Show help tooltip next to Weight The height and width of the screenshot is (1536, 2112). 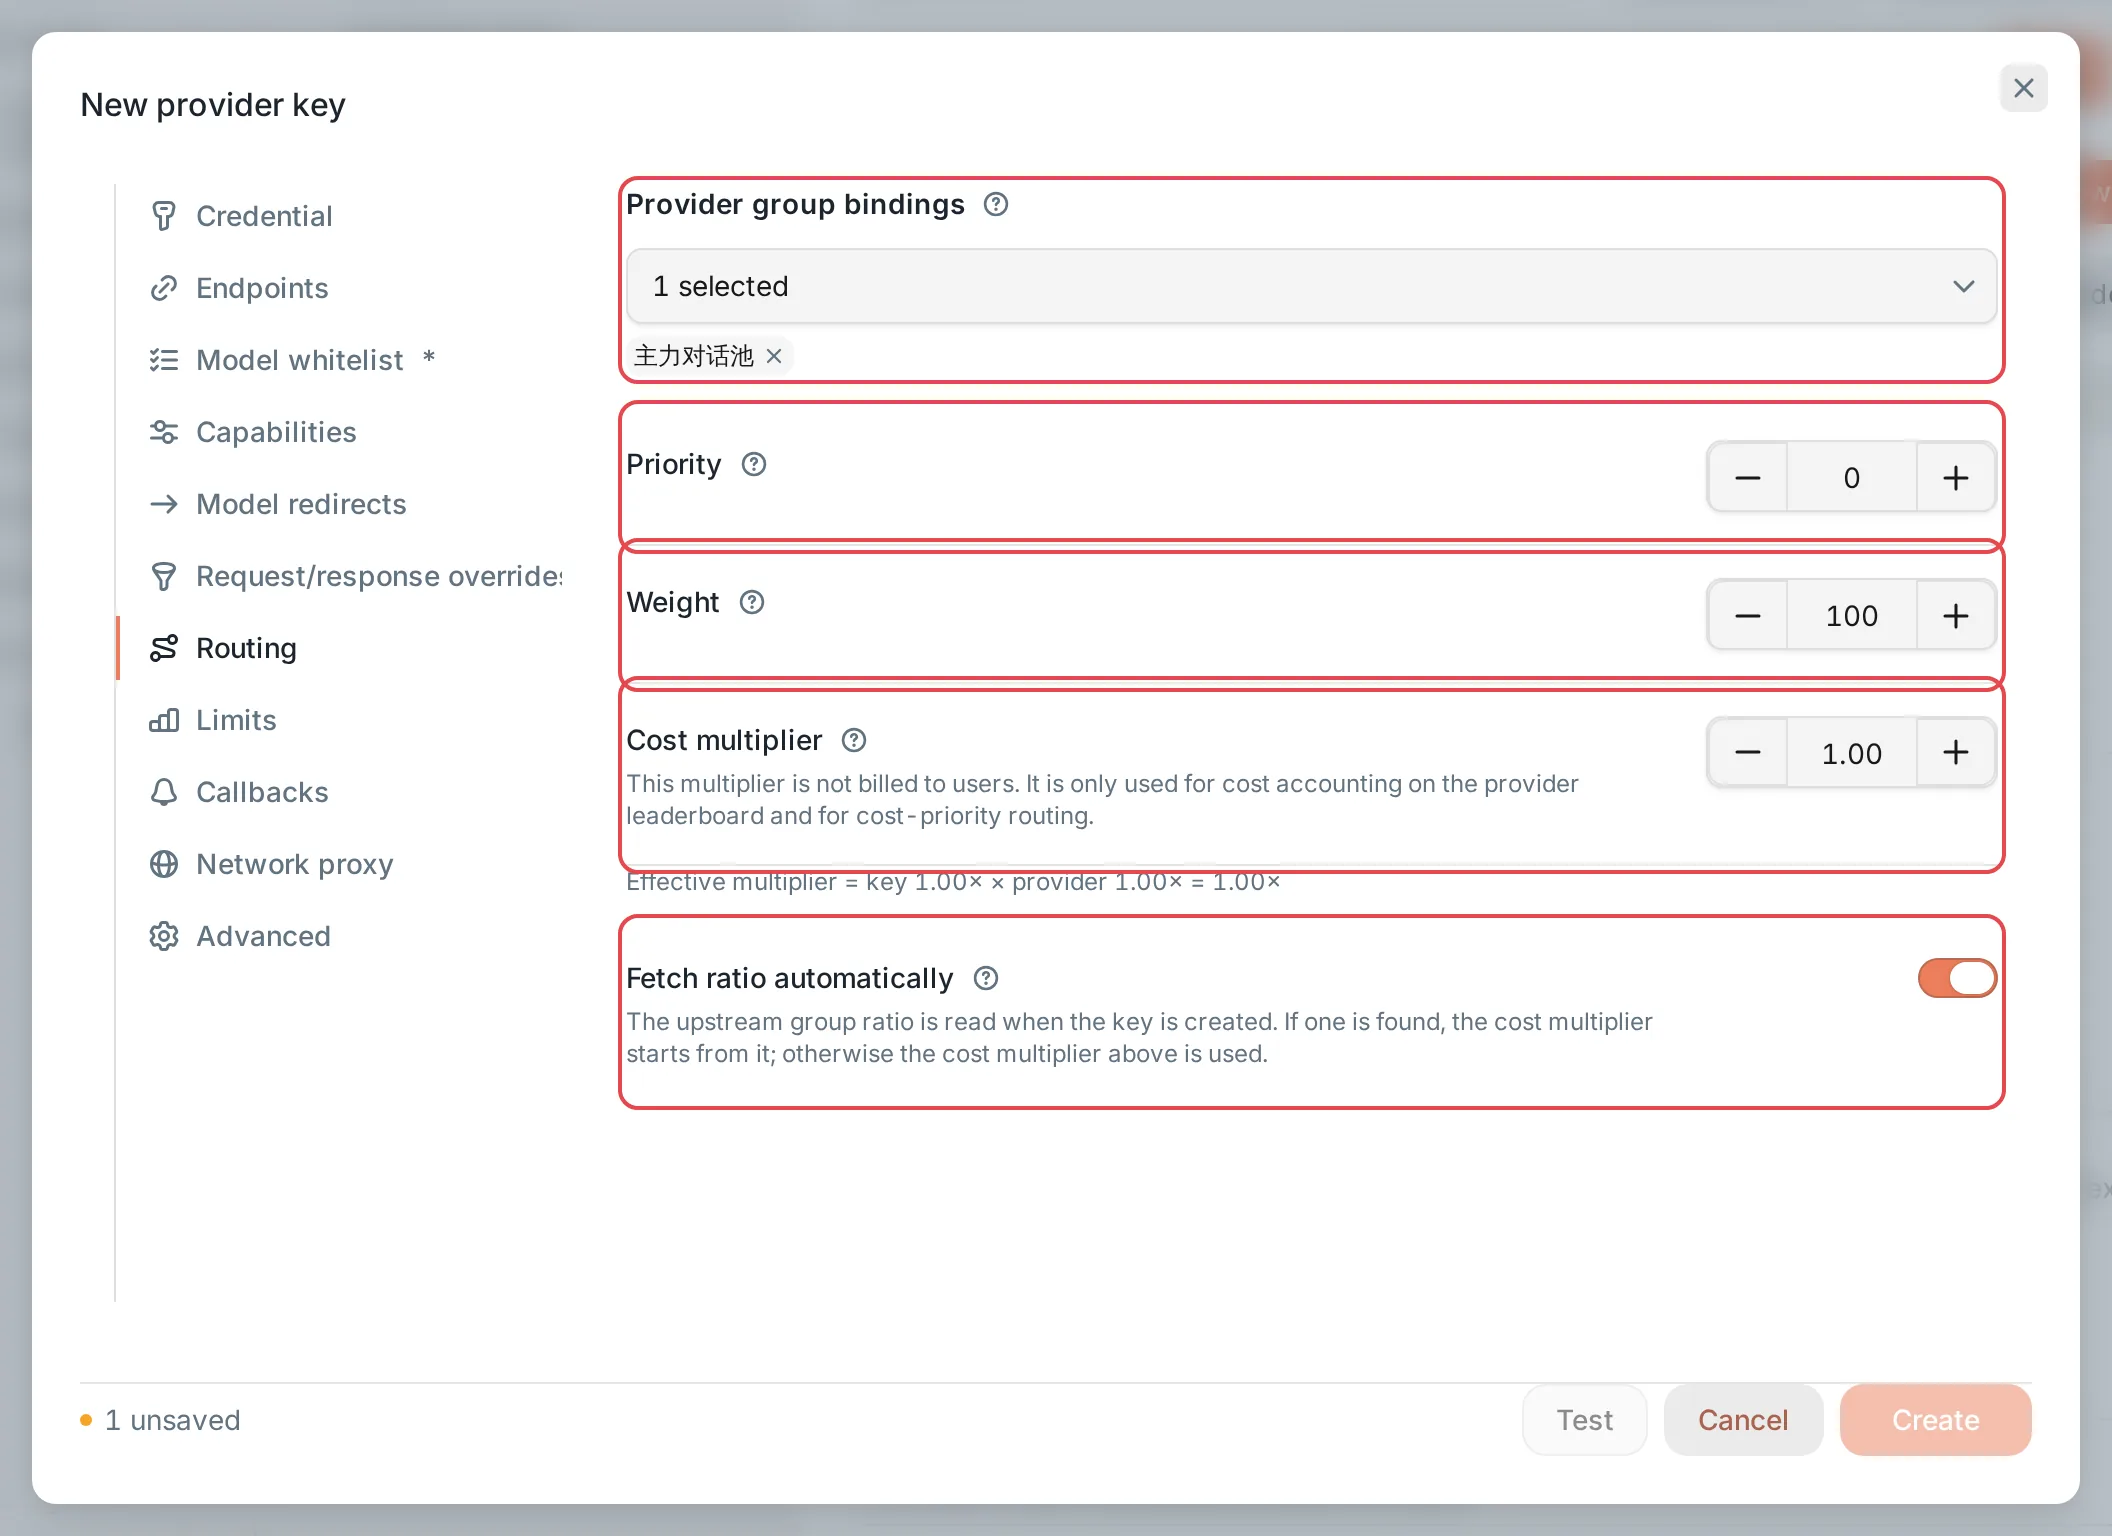pos(752,602)
